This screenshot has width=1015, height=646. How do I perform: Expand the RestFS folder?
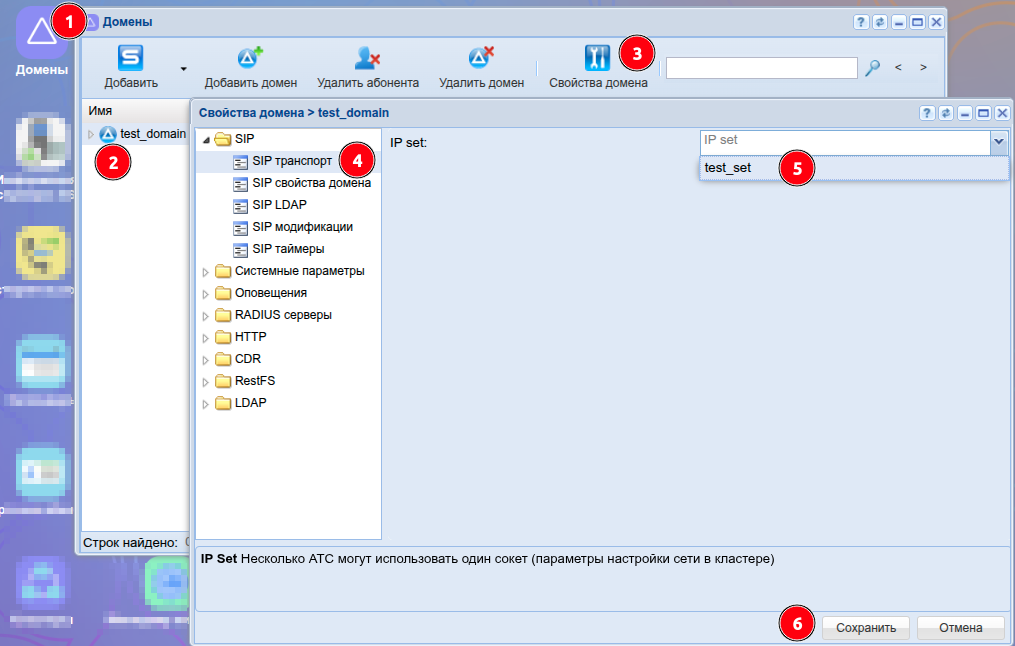(x=206, y=382)
